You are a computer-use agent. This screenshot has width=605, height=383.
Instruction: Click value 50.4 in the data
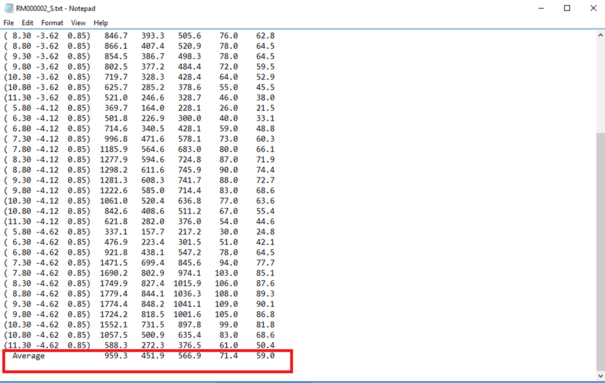tap(265, 345)
